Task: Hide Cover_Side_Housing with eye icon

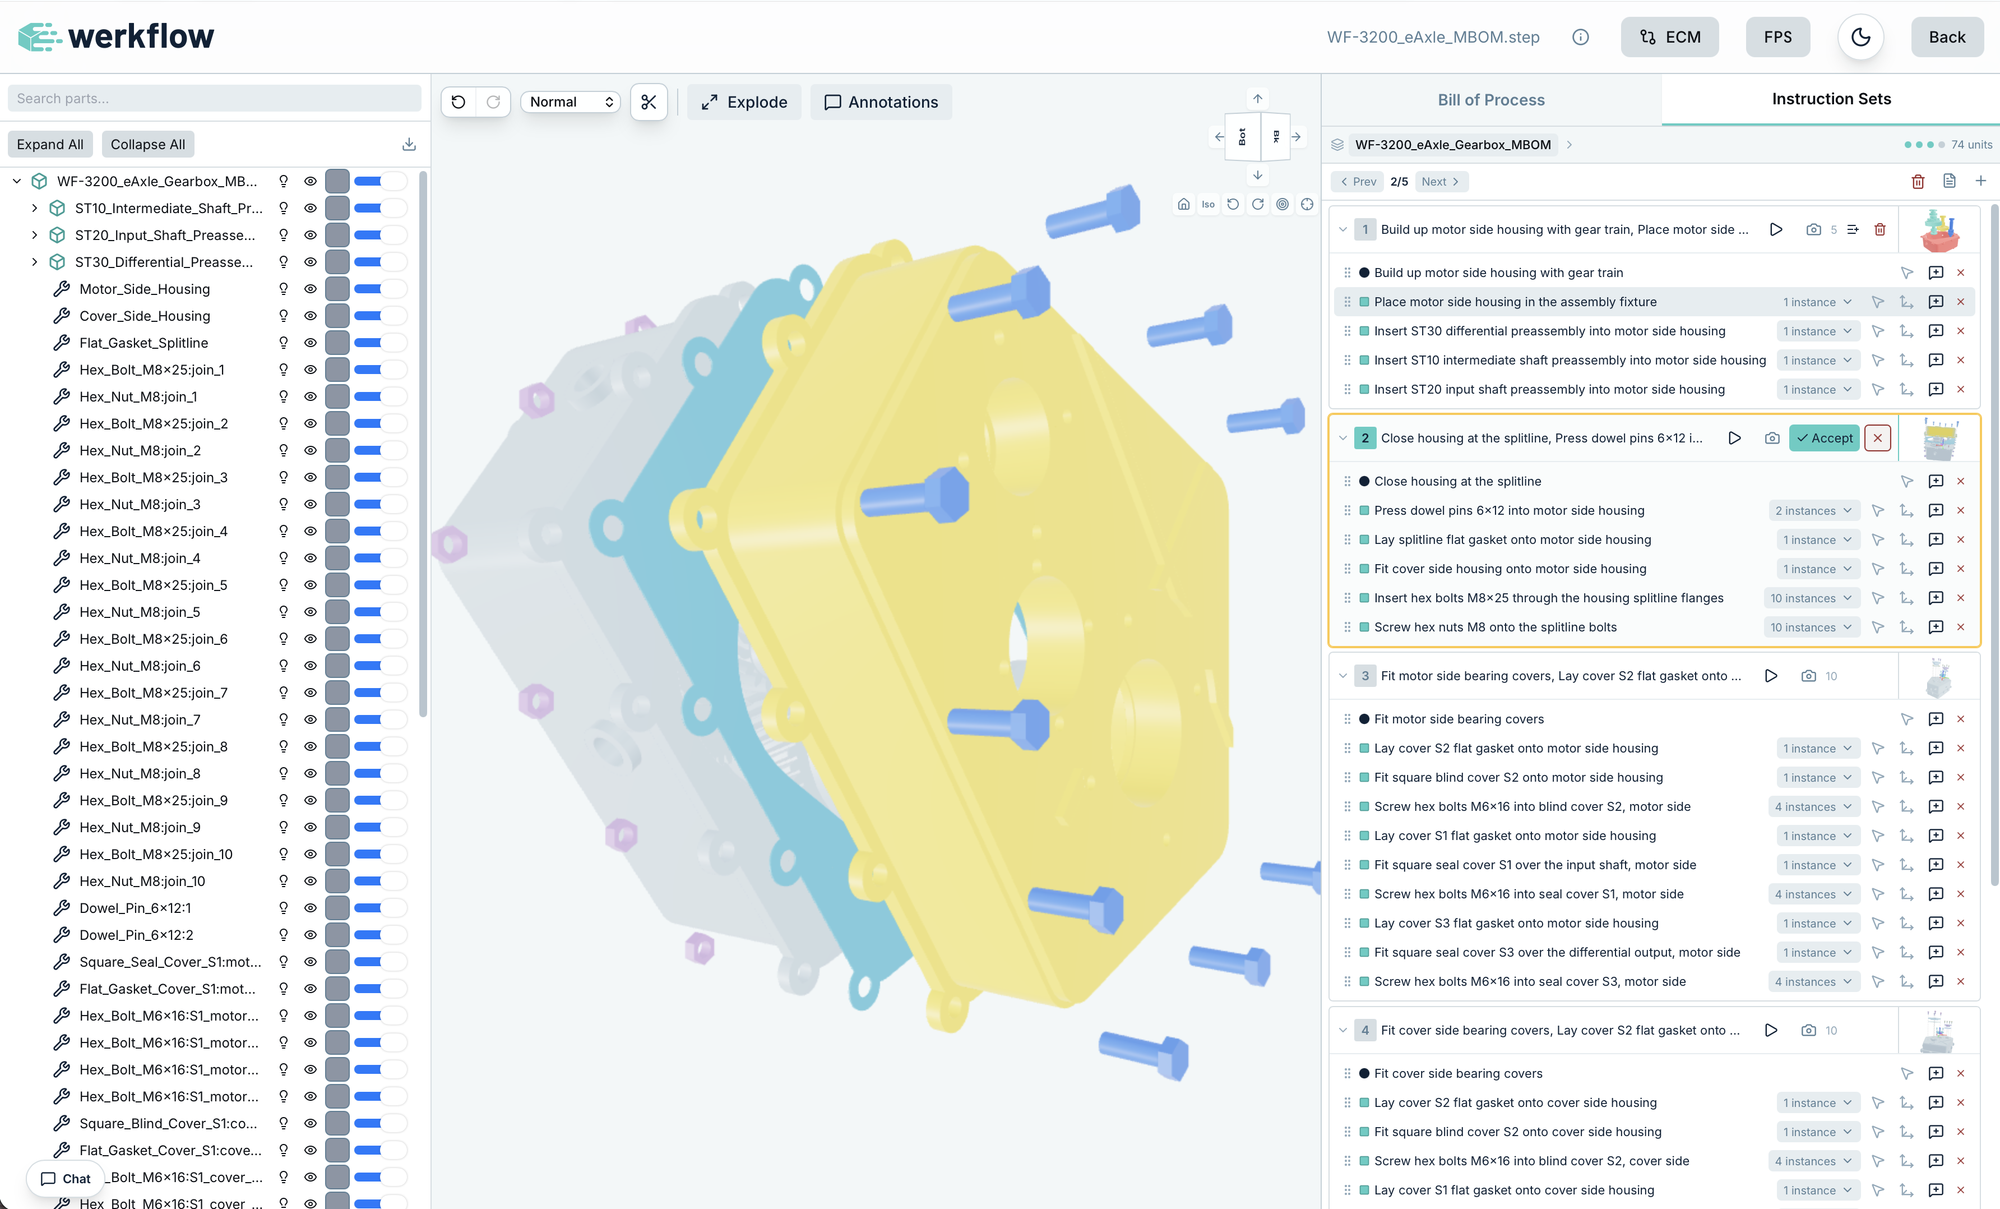Action: (310, 316)
